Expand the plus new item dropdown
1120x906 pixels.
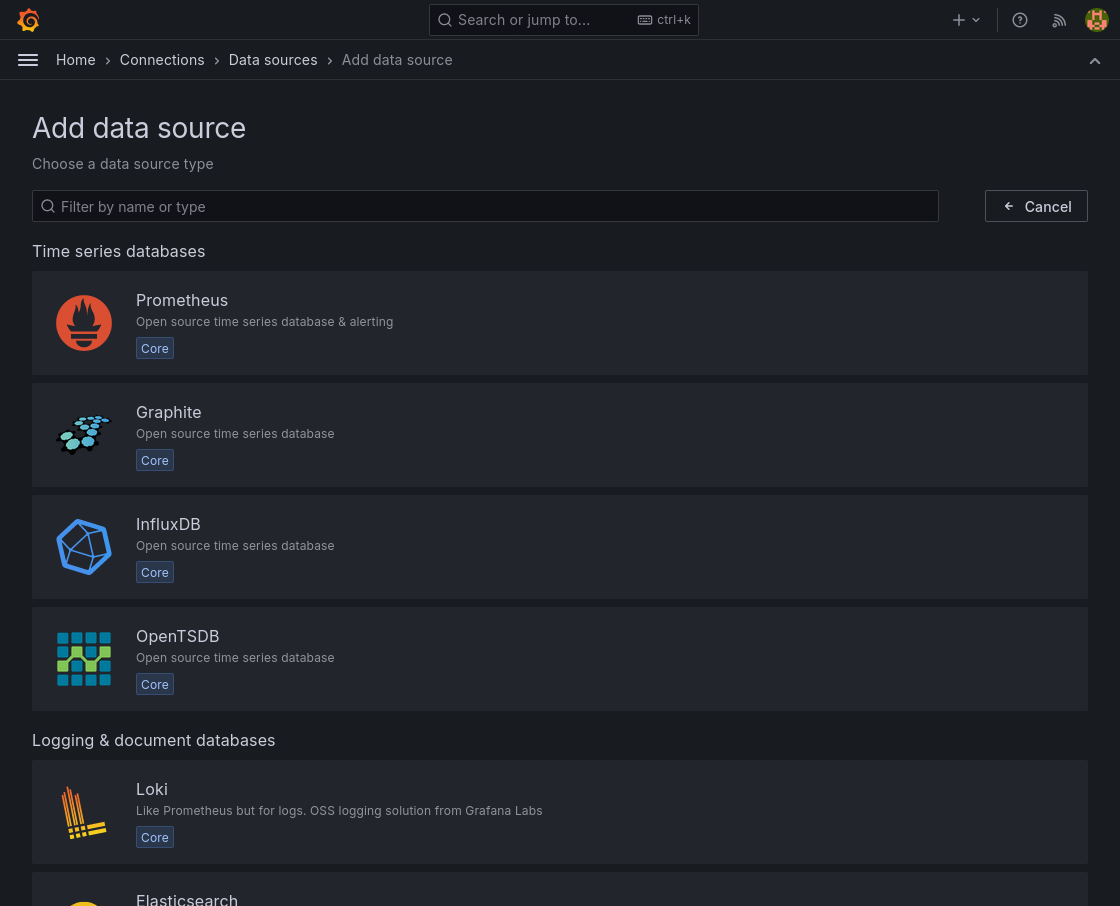click(x=966, y=20)
